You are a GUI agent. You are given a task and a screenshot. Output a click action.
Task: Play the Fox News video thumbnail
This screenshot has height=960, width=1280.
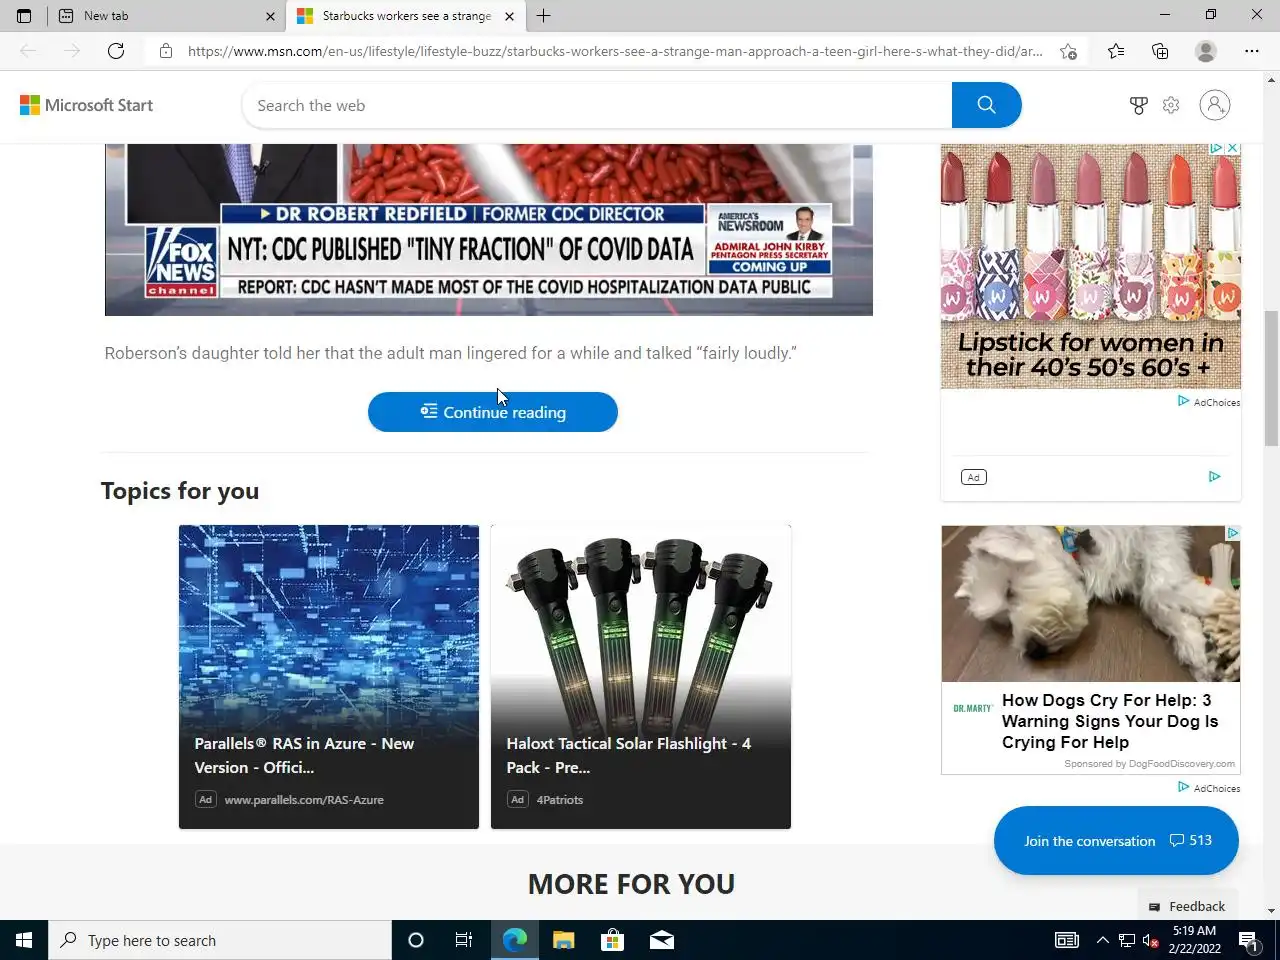point(489,229)
